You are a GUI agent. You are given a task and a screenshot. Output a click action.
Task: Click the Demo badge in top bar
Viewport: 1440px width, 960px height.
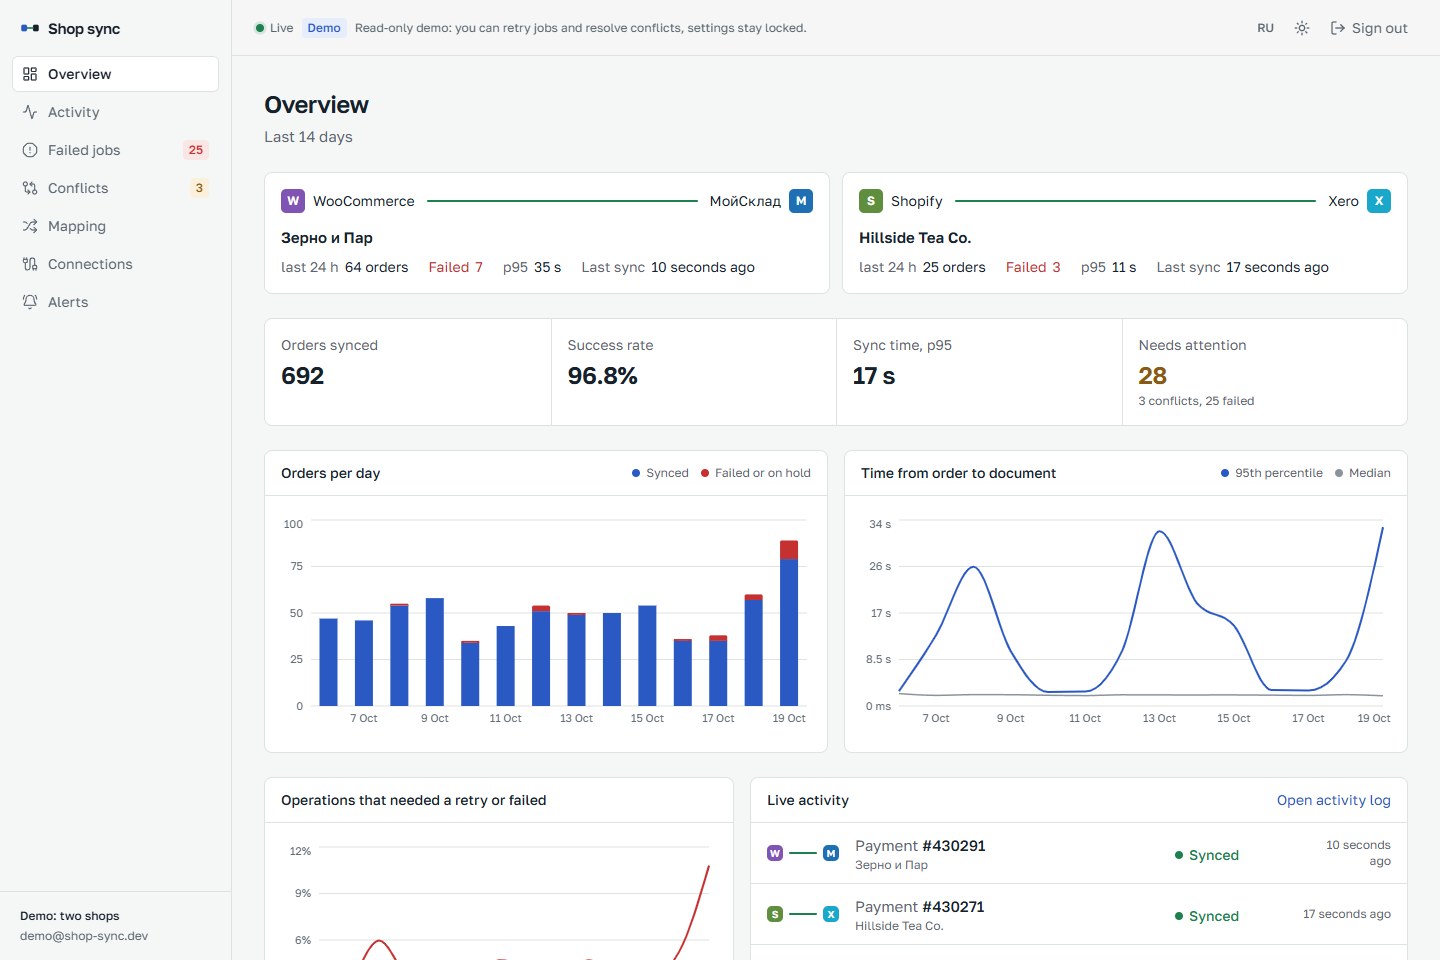point(324,28)
